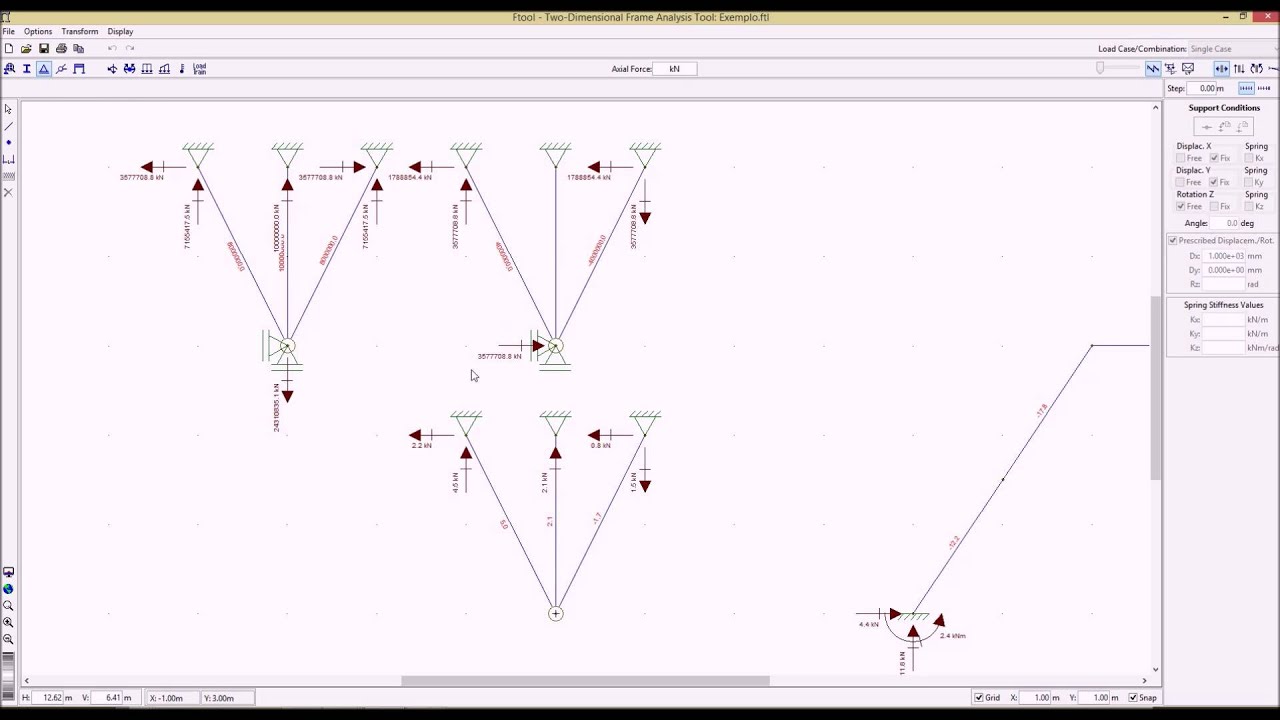Check Rotation Z Fix checkbox
The image size is (1280, 720).
(x=1214, y=206)
